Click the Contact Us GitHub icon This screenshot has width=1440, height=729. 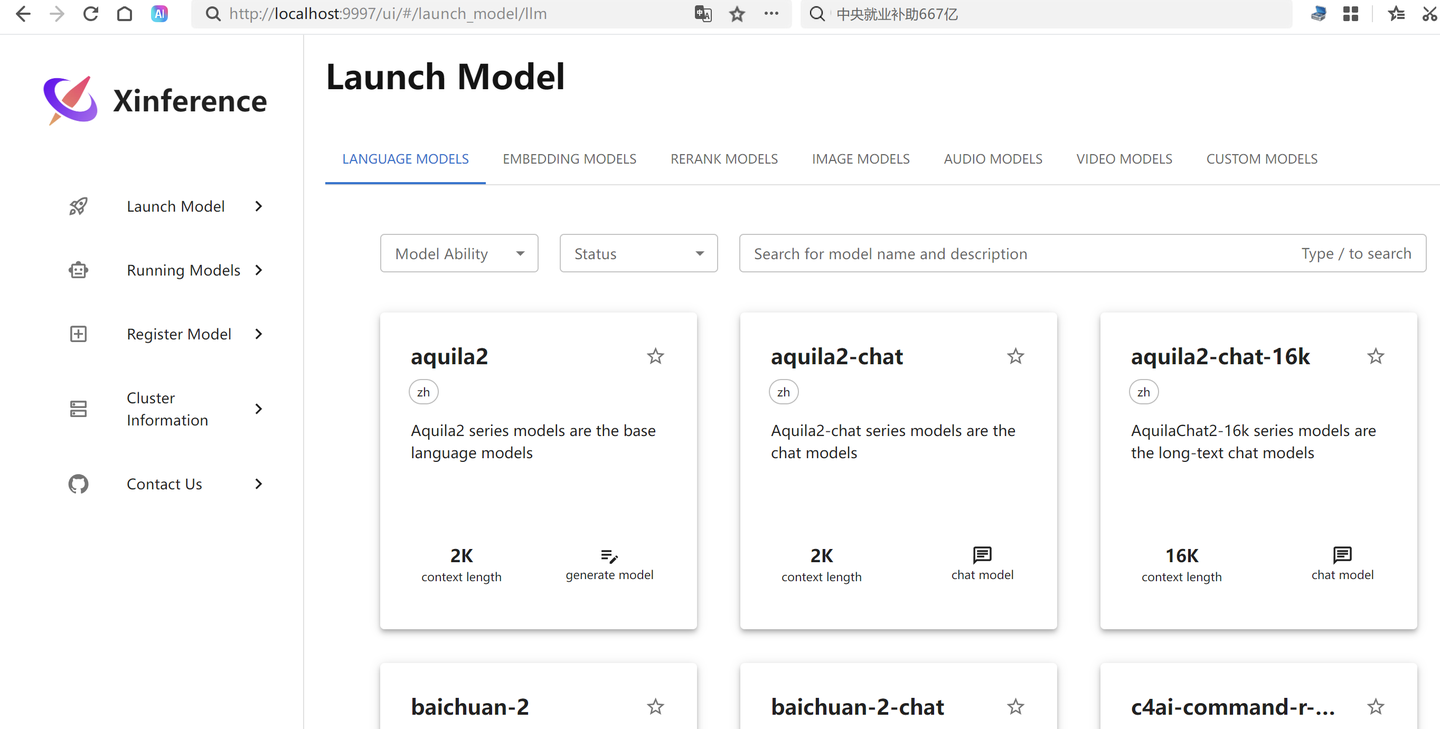click(x=78, y=484)
